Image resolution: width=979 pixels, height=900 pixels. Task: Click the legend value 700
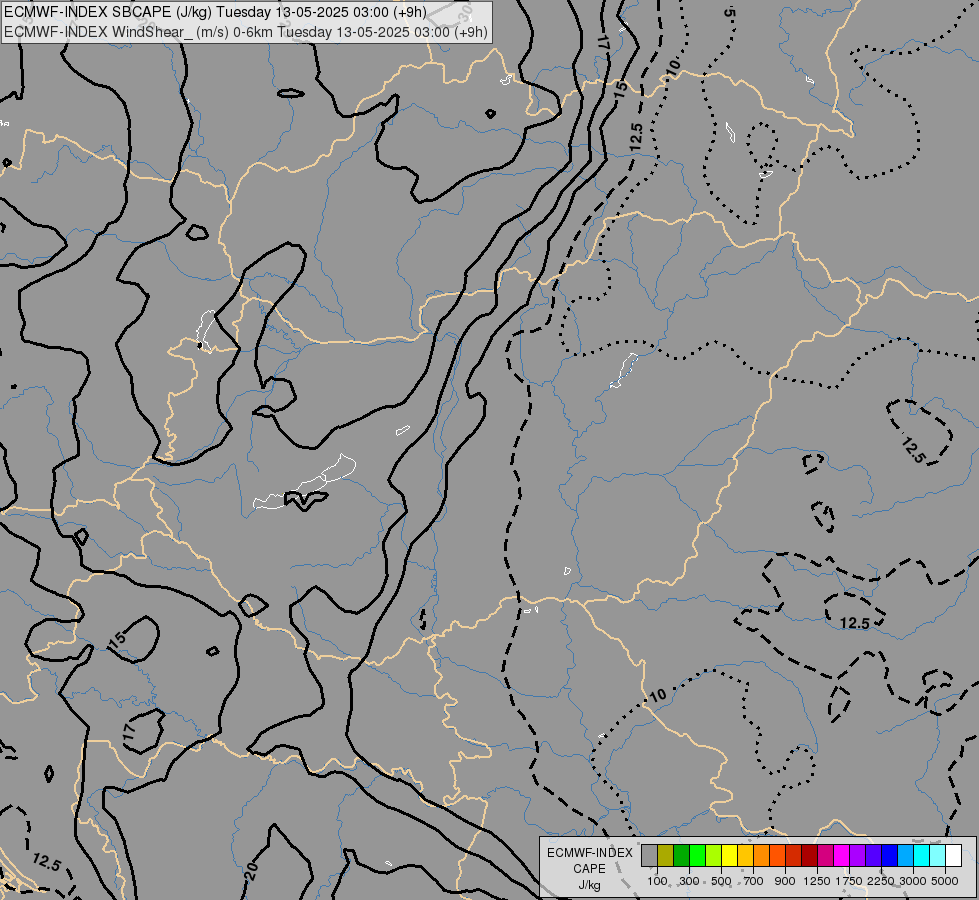(754, 881)
